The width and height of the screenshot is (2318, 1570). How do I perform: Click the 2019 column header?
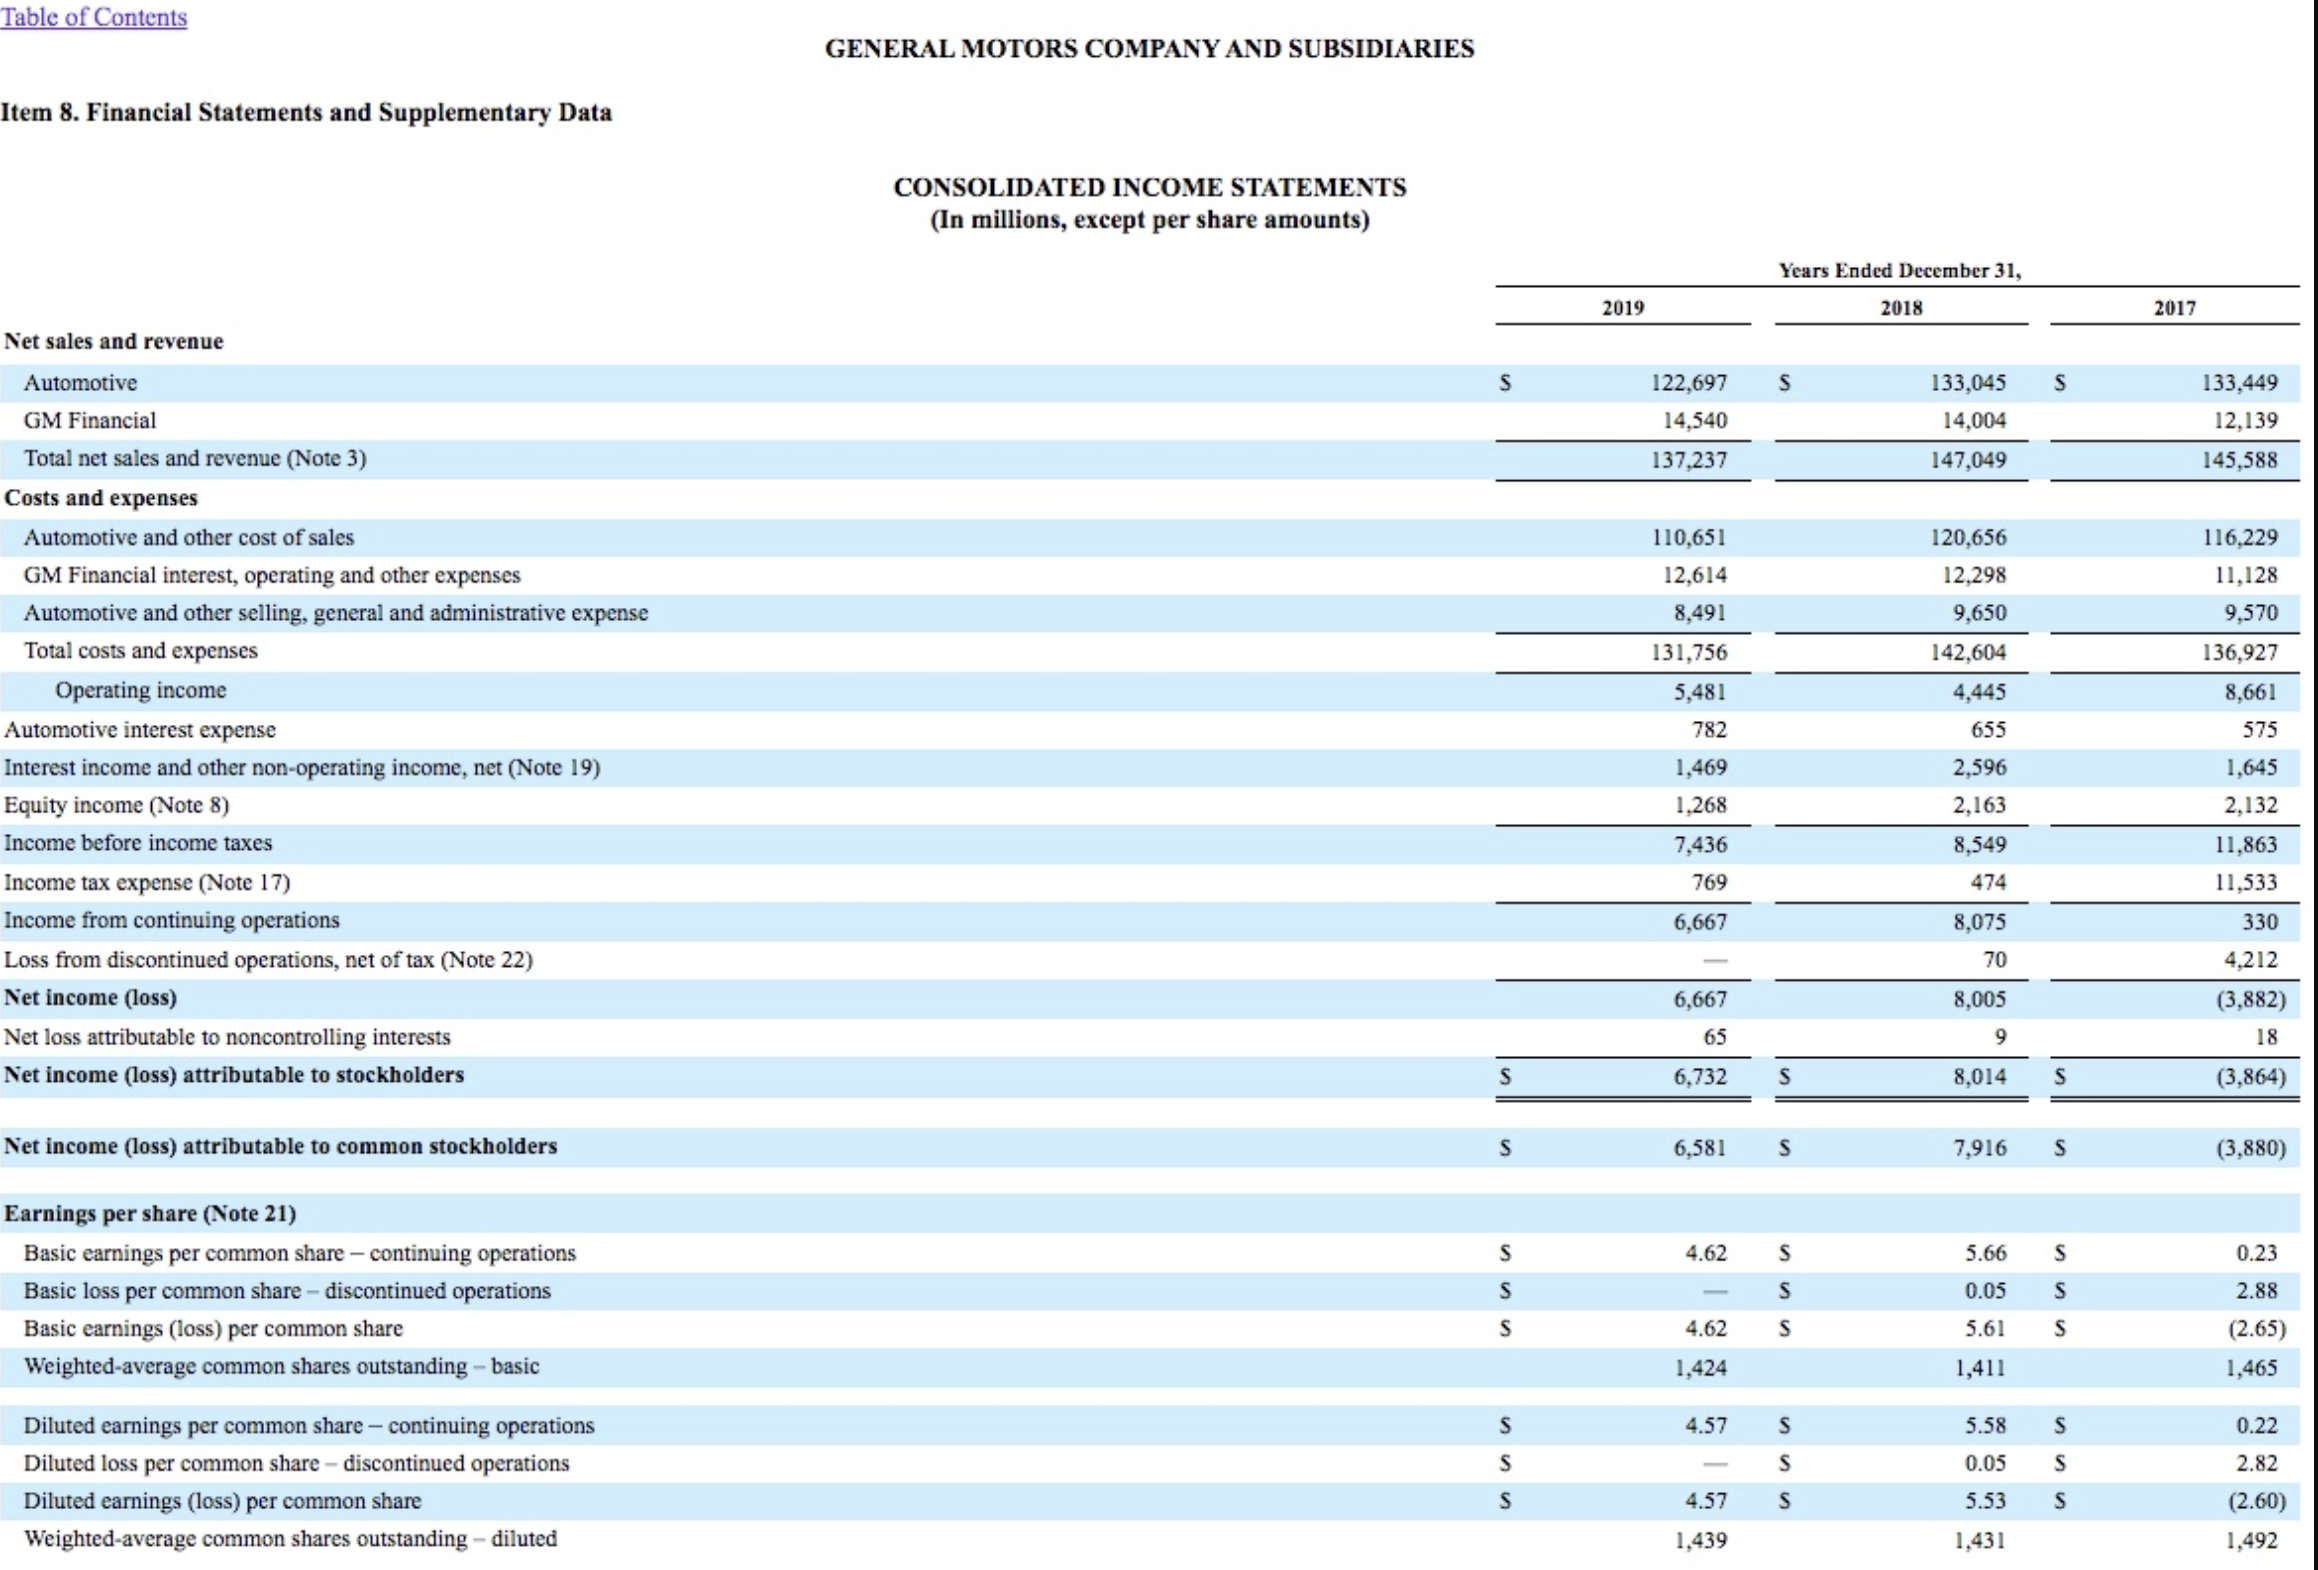[1622, 308]
